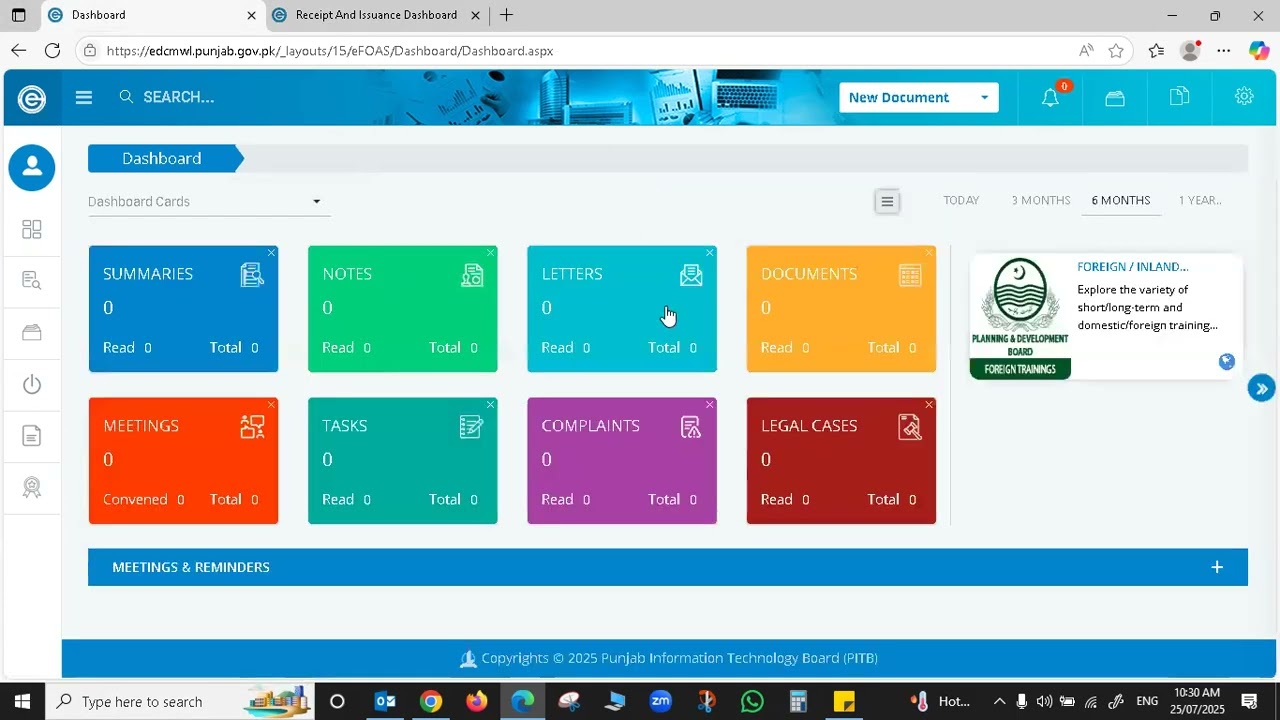This screenshot has height=720, width=1280.
Task: Open the hamburger navigation menu
Action: [x=84, y=97]
